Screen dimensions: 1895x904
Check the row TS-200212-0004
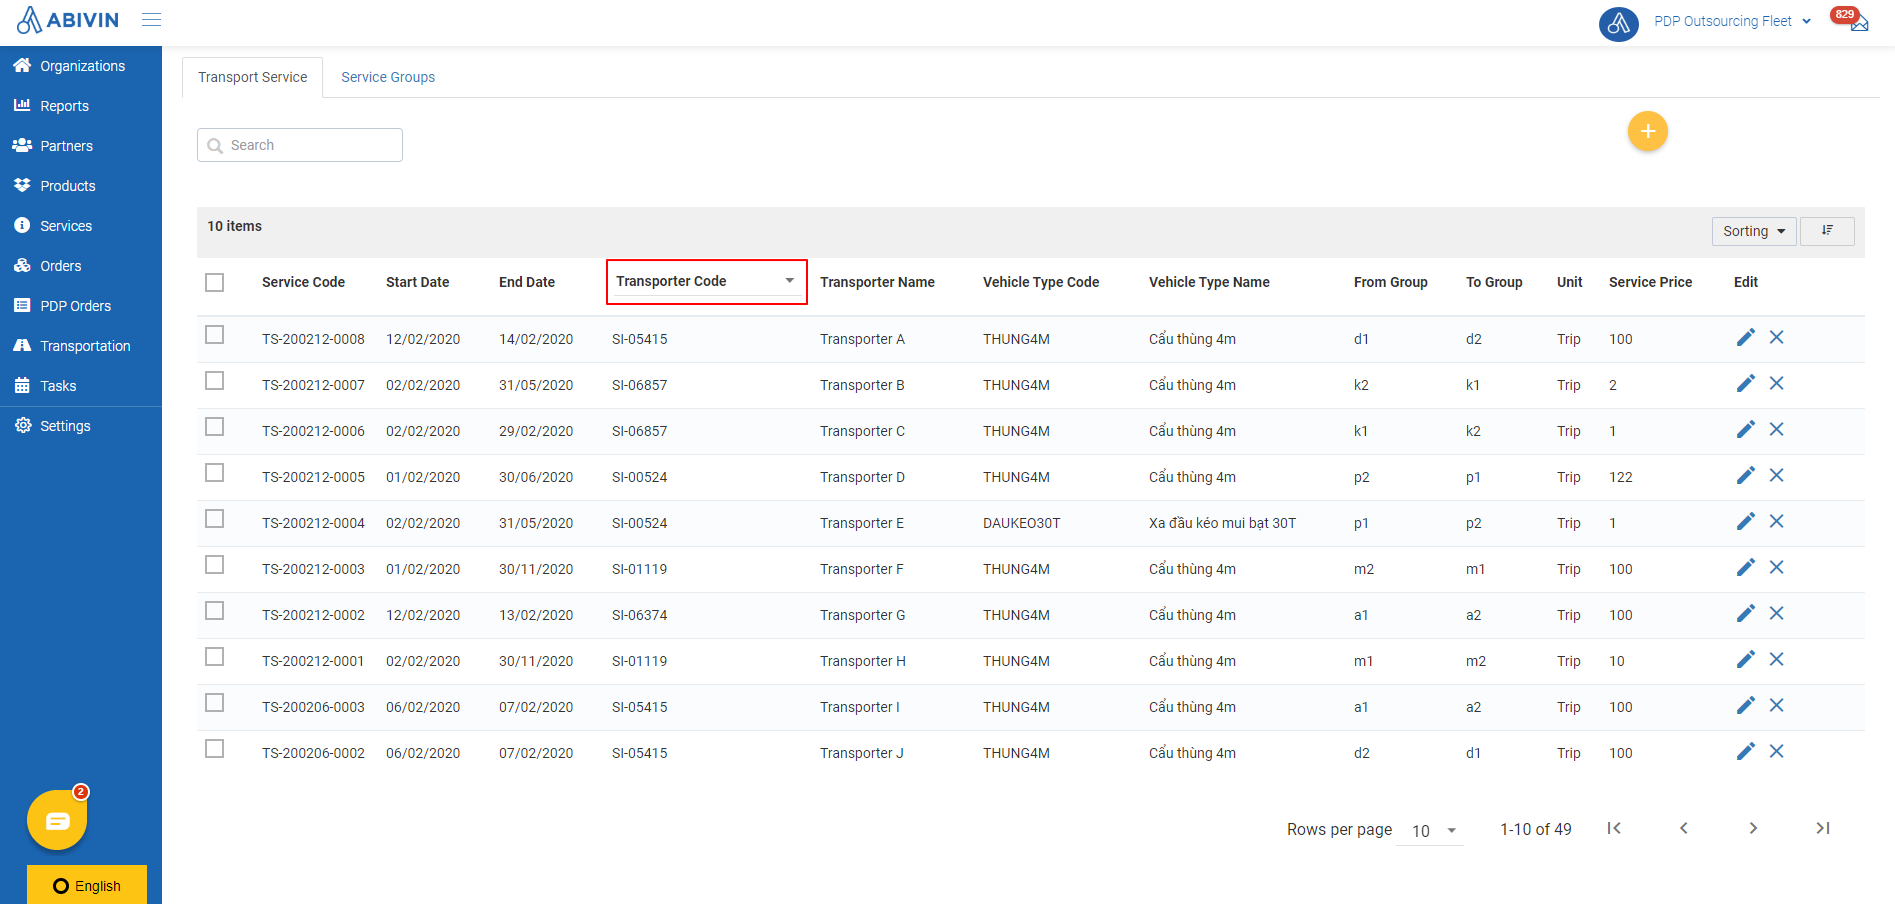(x=214, y=519)
